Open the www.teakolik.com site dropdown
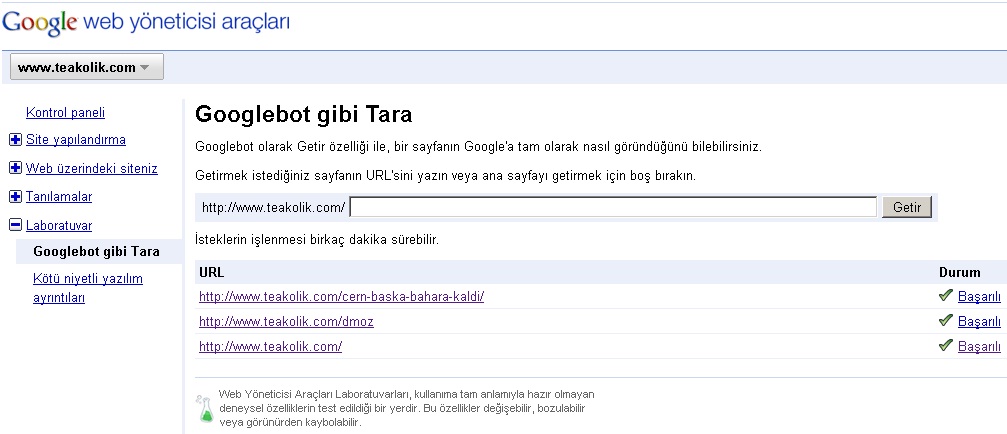This screenshot has height=434, width=1007. 87,67
